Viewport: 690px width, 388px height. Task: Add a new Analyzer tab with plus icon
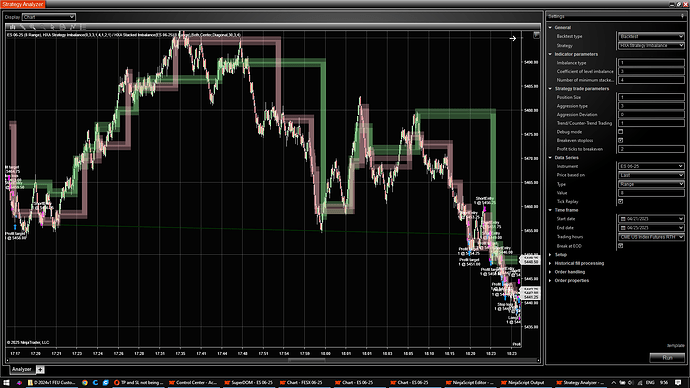(40, 370)
